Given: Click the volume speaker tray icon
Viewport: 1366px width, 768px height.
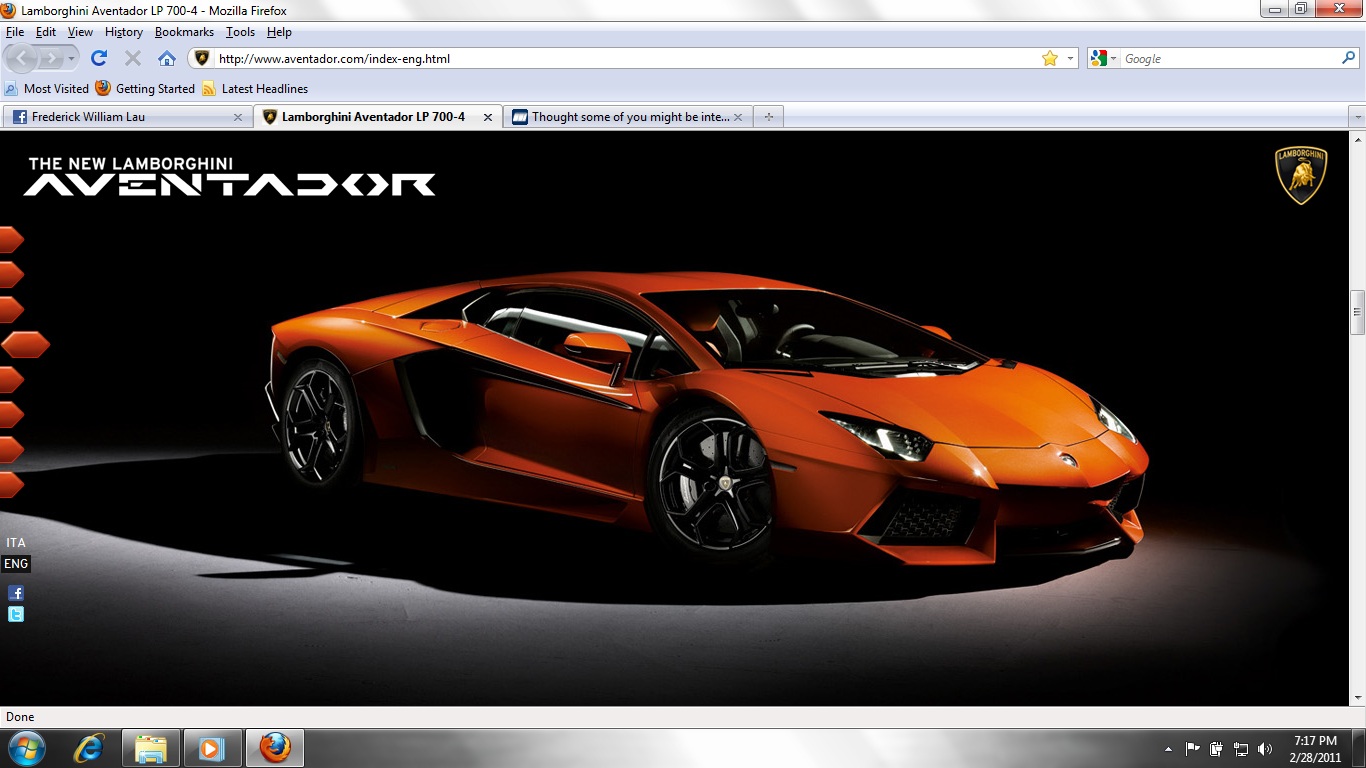Looking at the screenshot, I should [1265, 748].
